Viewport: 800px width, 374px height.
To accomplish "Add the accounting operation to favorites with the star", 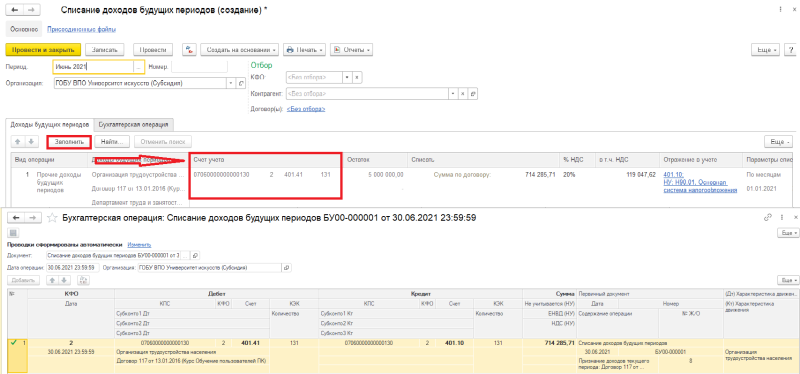I will [51, 218].
